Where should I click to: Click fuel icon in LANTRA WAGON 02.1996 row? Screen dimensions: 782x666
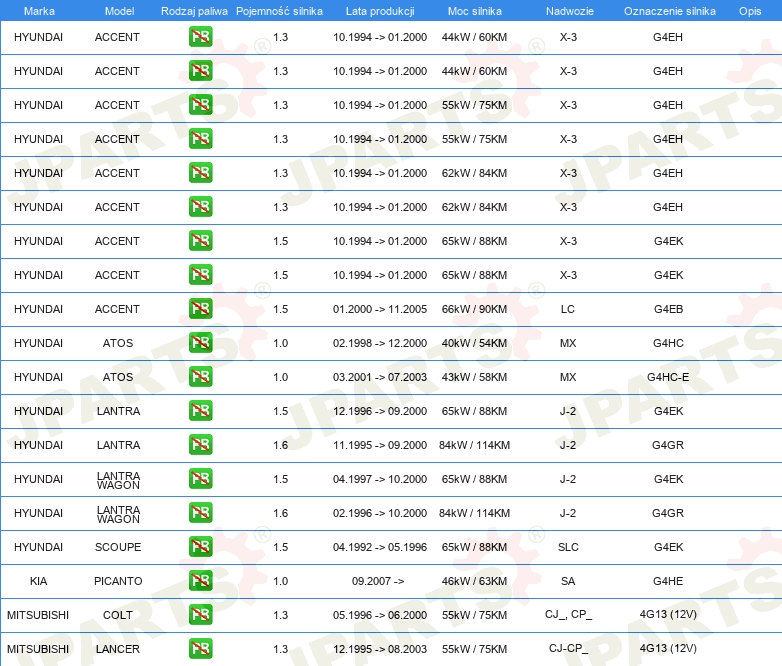point(200,512)
